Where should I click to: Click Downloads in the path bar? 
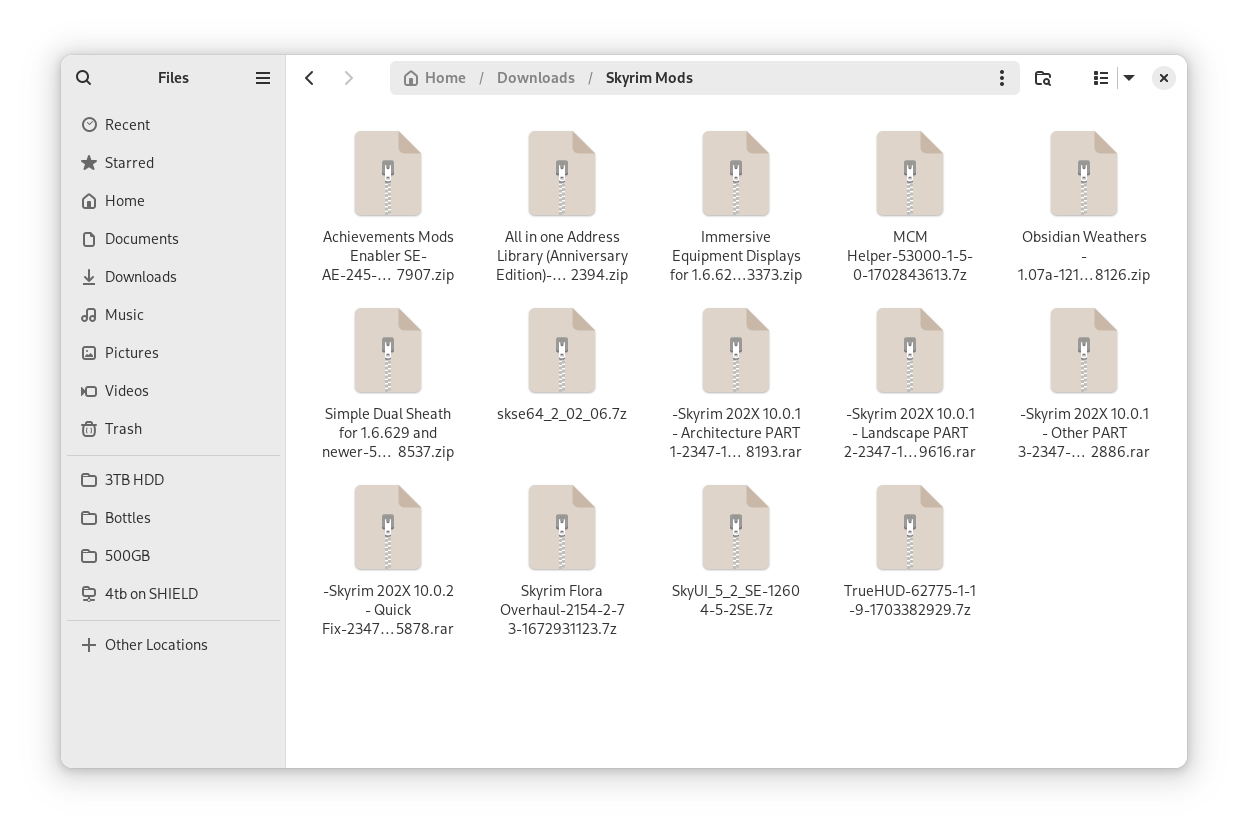(x=536, y=78)
